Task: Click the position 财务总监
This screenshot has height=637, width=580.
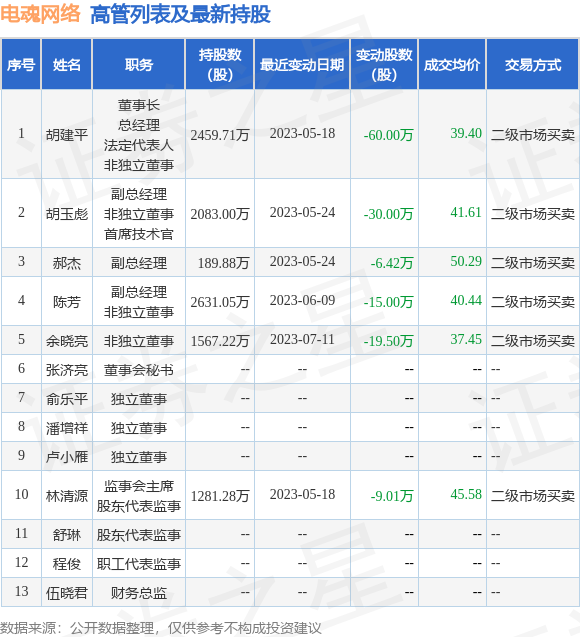Action: 139,593
